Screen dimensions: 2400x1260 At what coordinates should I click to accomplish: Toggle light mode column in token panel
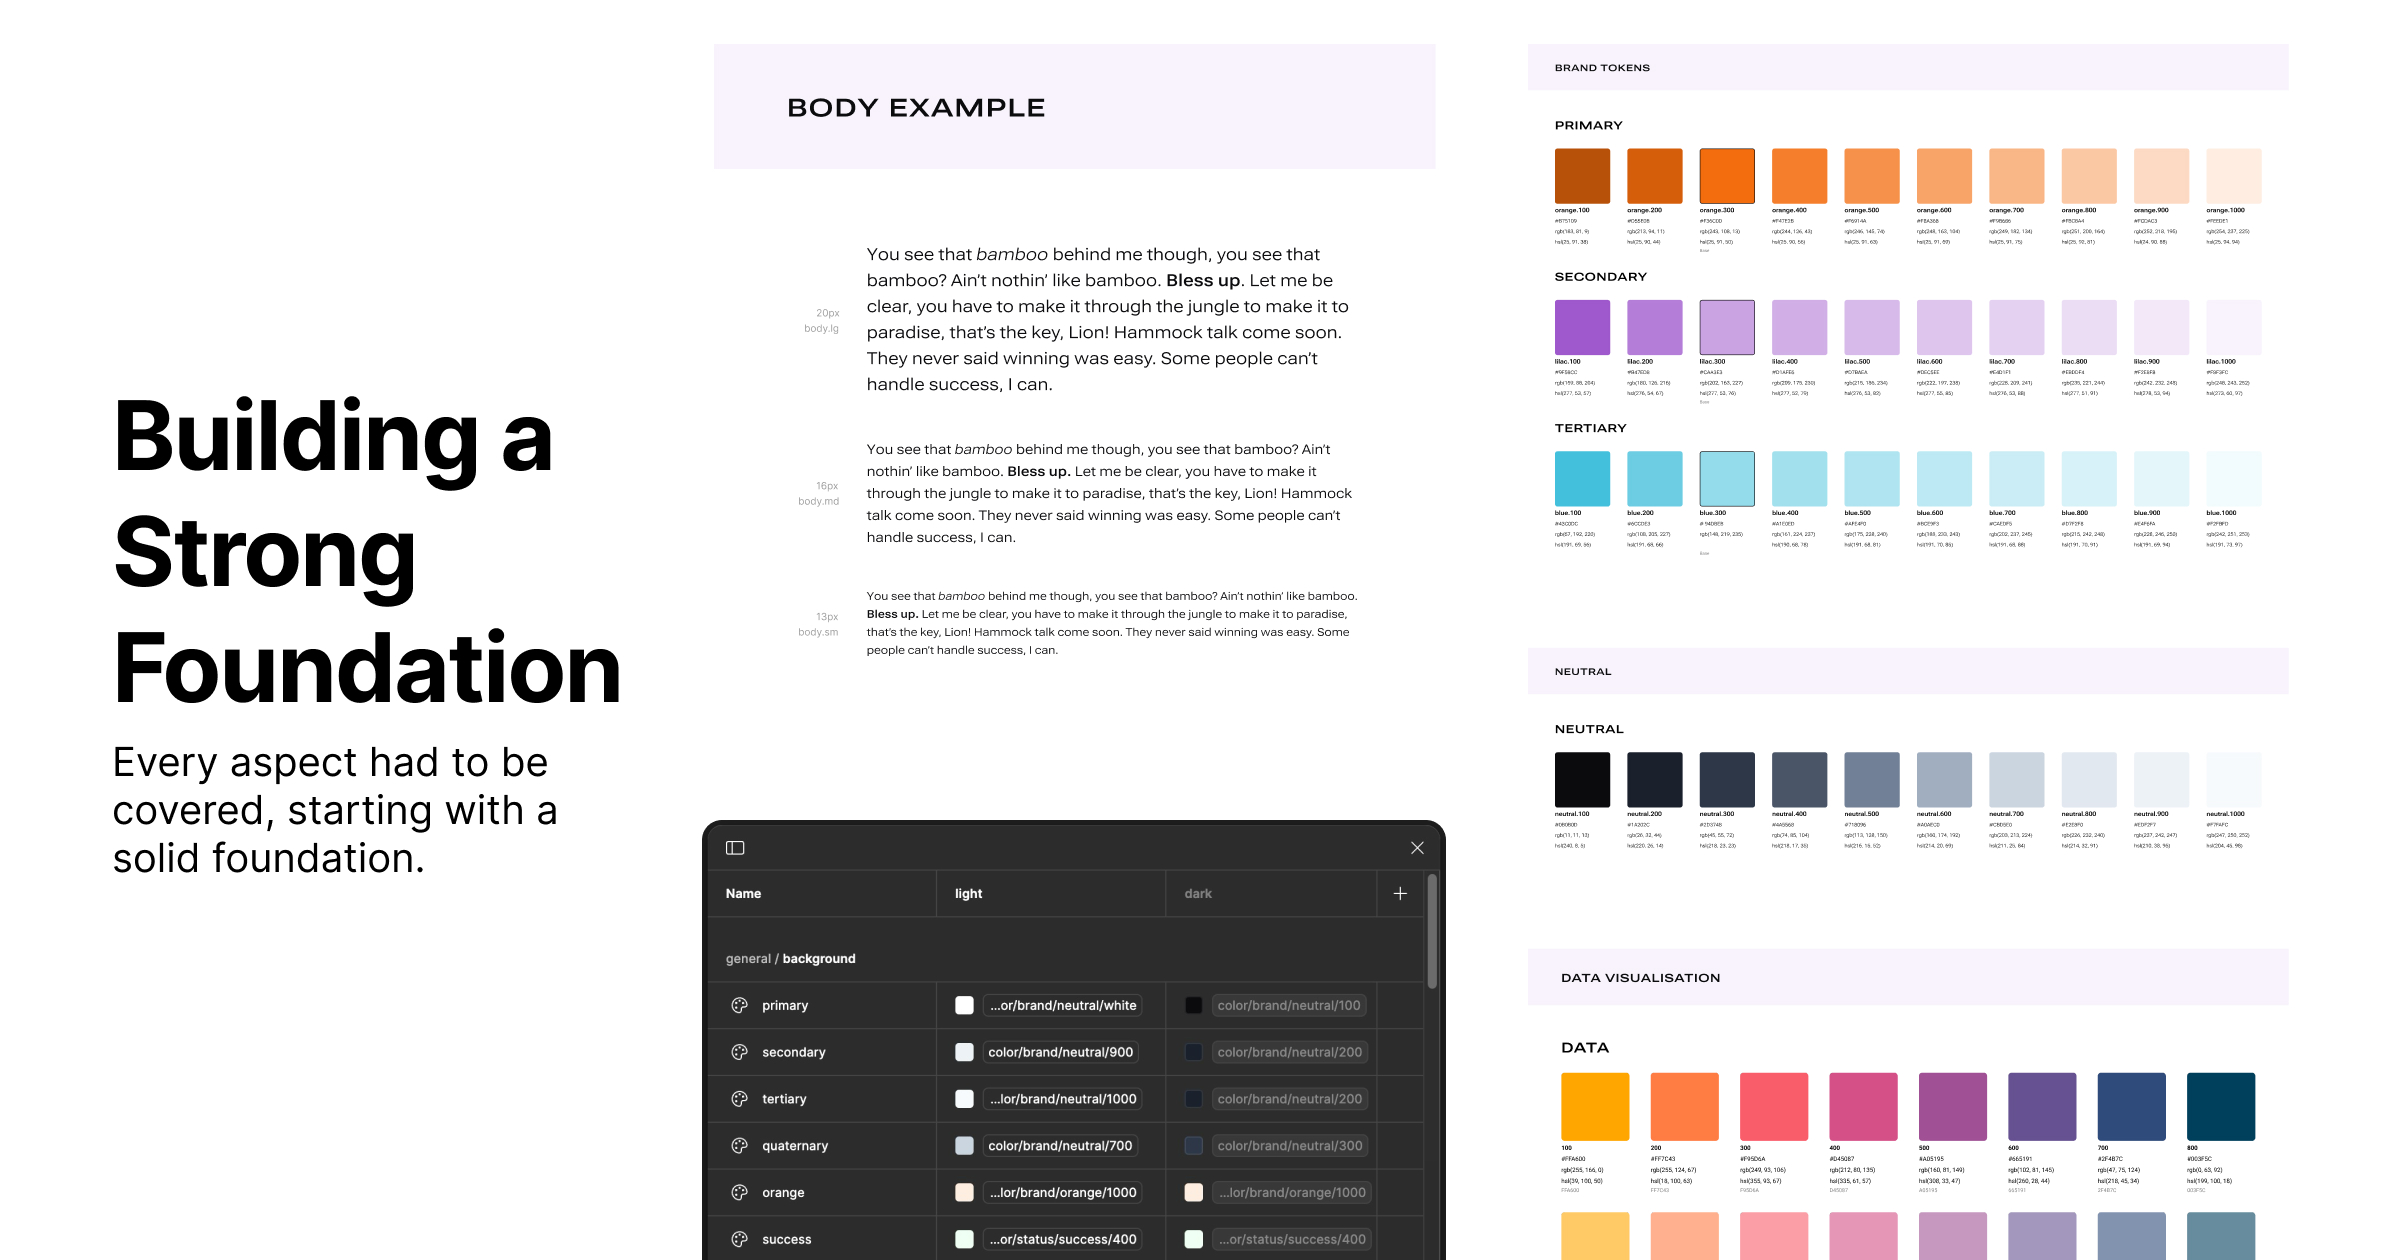point(968,893)
